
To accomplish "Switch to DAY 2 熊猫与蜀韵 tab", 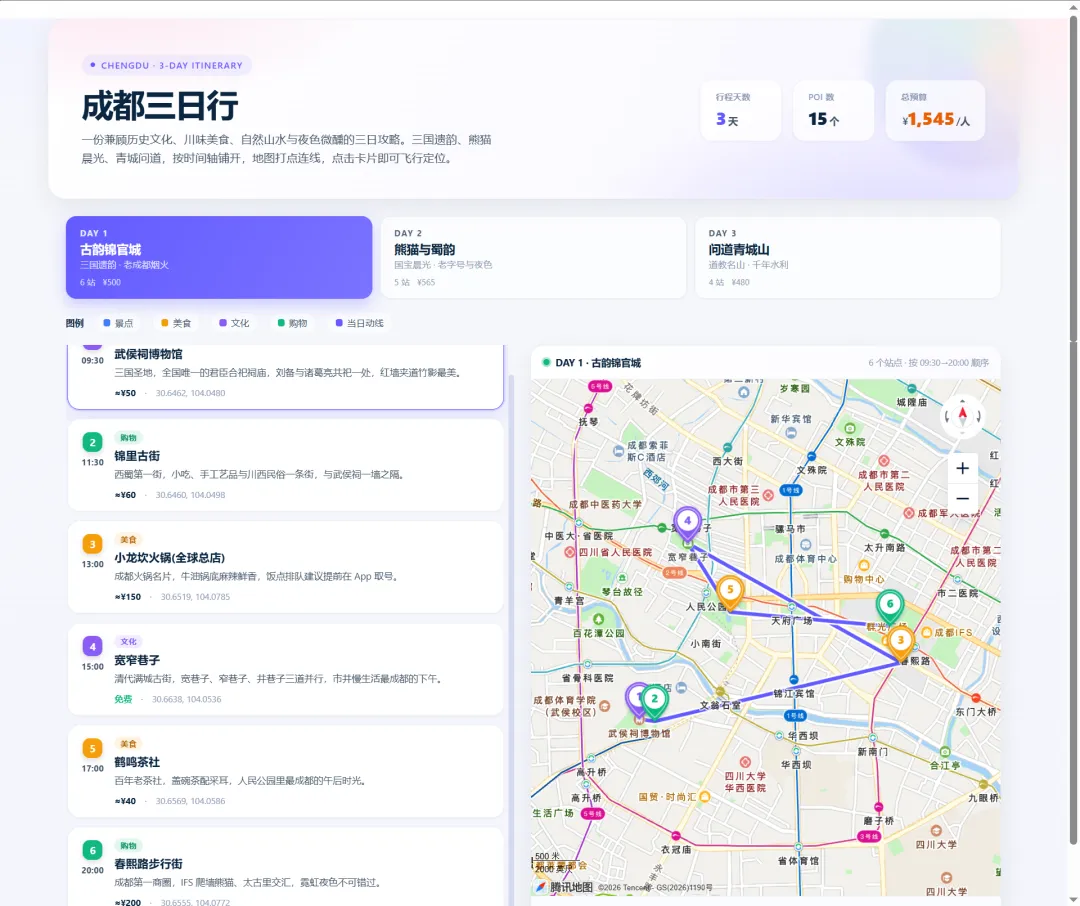I will coord(533,257).
